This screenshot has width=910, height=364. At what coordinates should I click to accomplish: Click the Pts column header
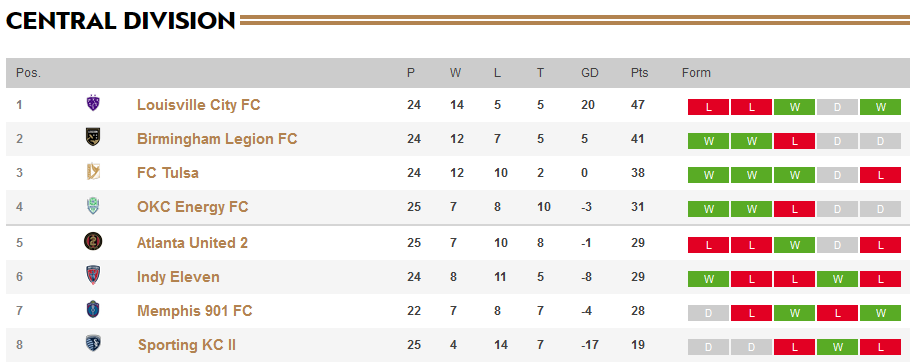640,73
